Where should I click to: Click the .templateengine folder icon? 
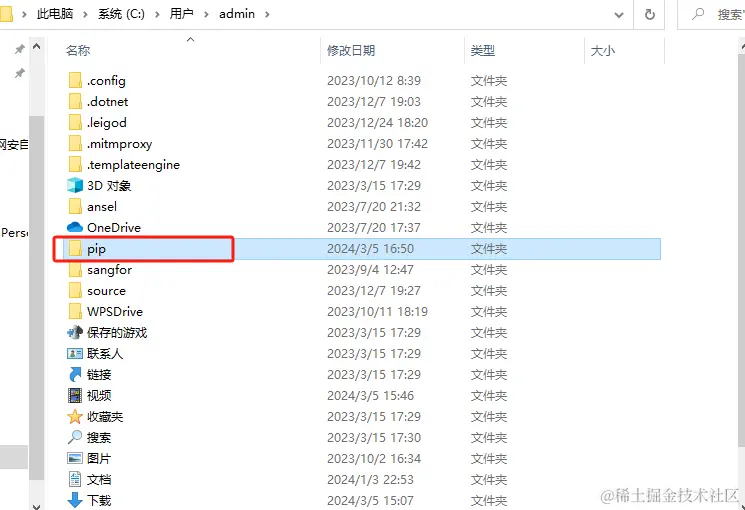(x=75, y=164)
